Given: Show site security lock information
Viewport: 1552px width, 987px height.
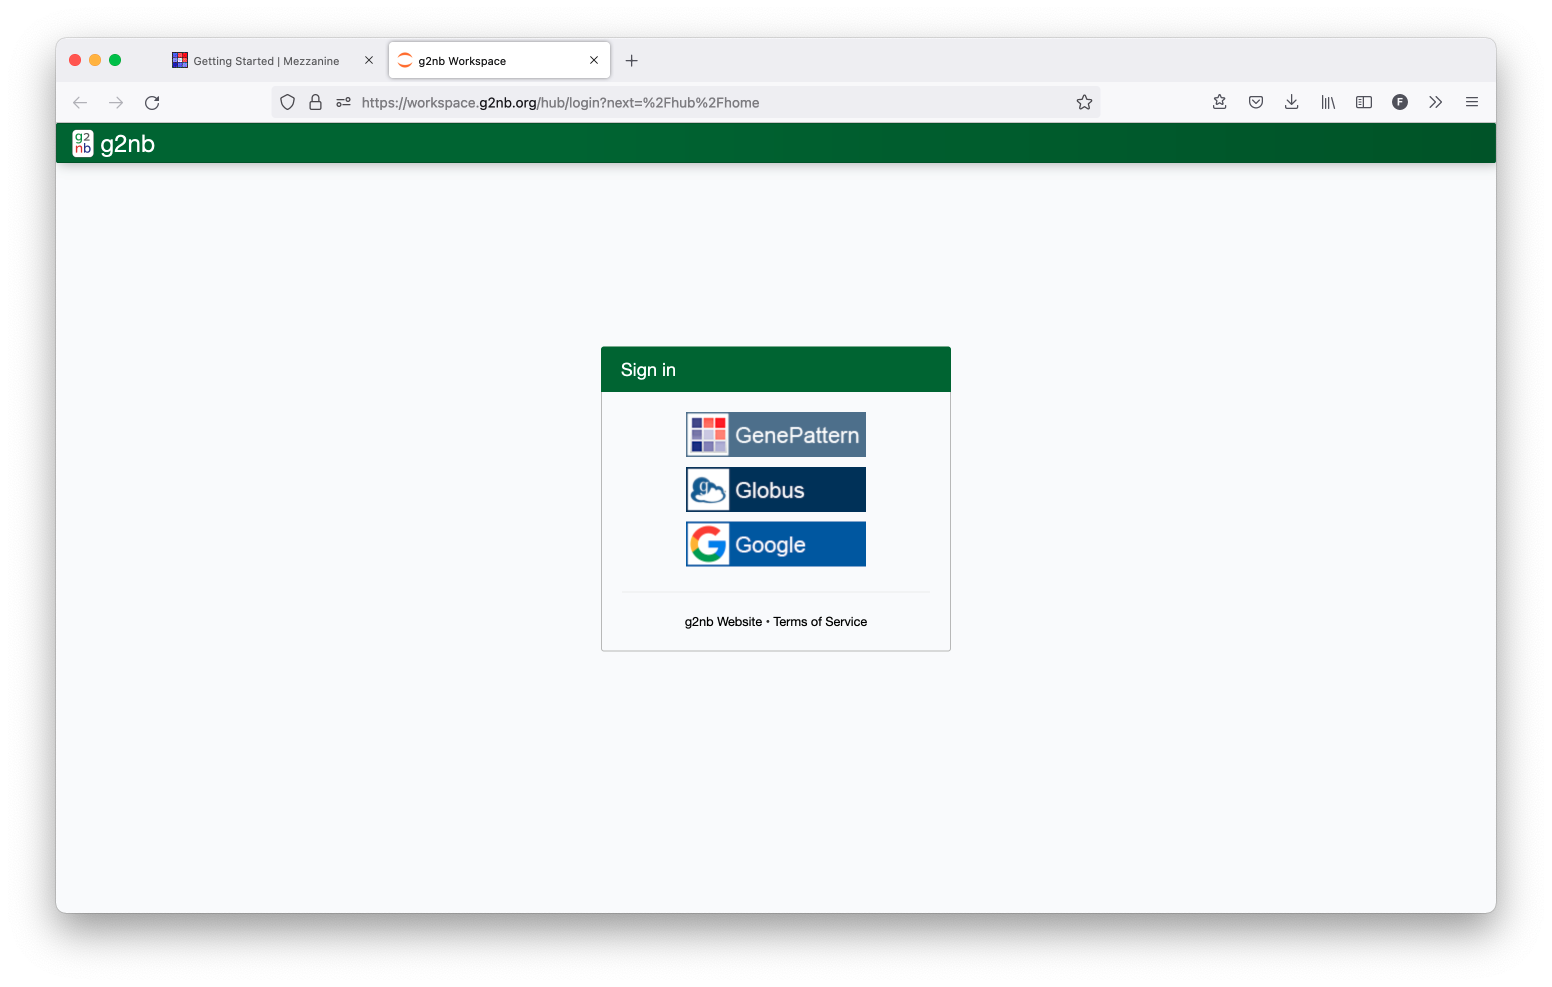Looking at the screenshot, I should click(x=315, y=102).
